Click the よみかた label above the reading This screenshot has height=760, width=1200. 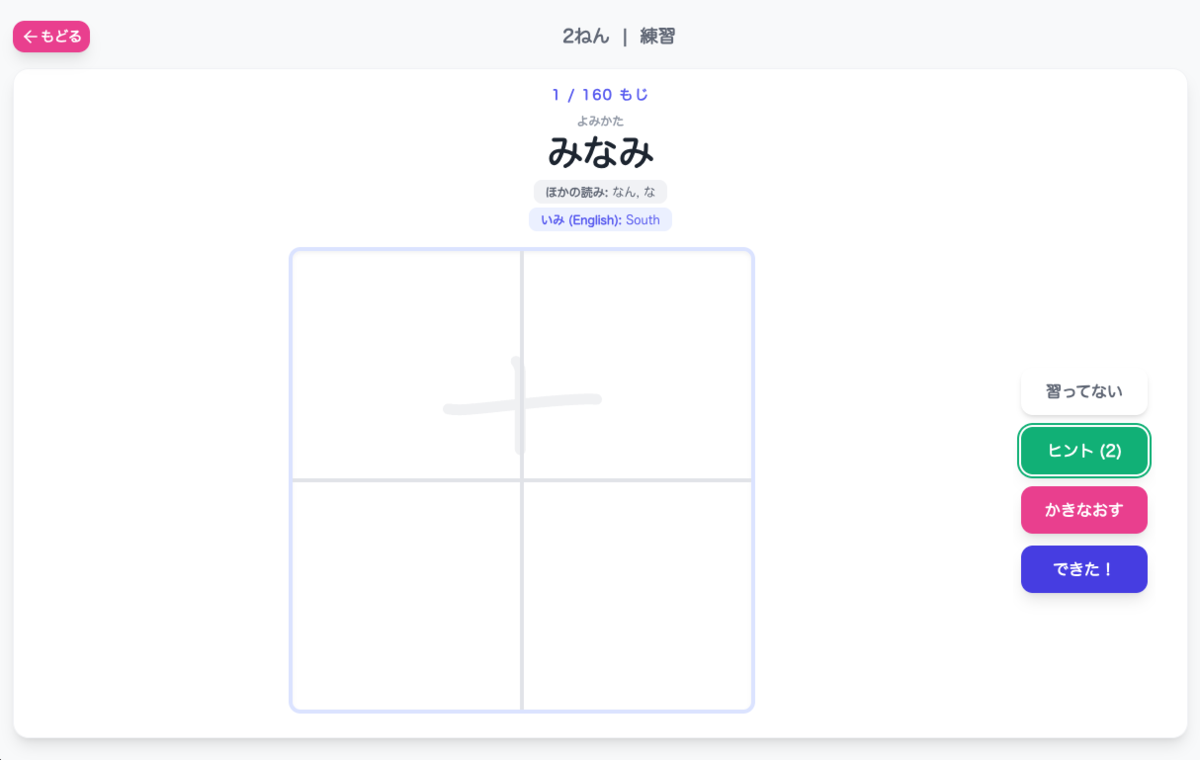pyautogui.click(x=600, y=121)
